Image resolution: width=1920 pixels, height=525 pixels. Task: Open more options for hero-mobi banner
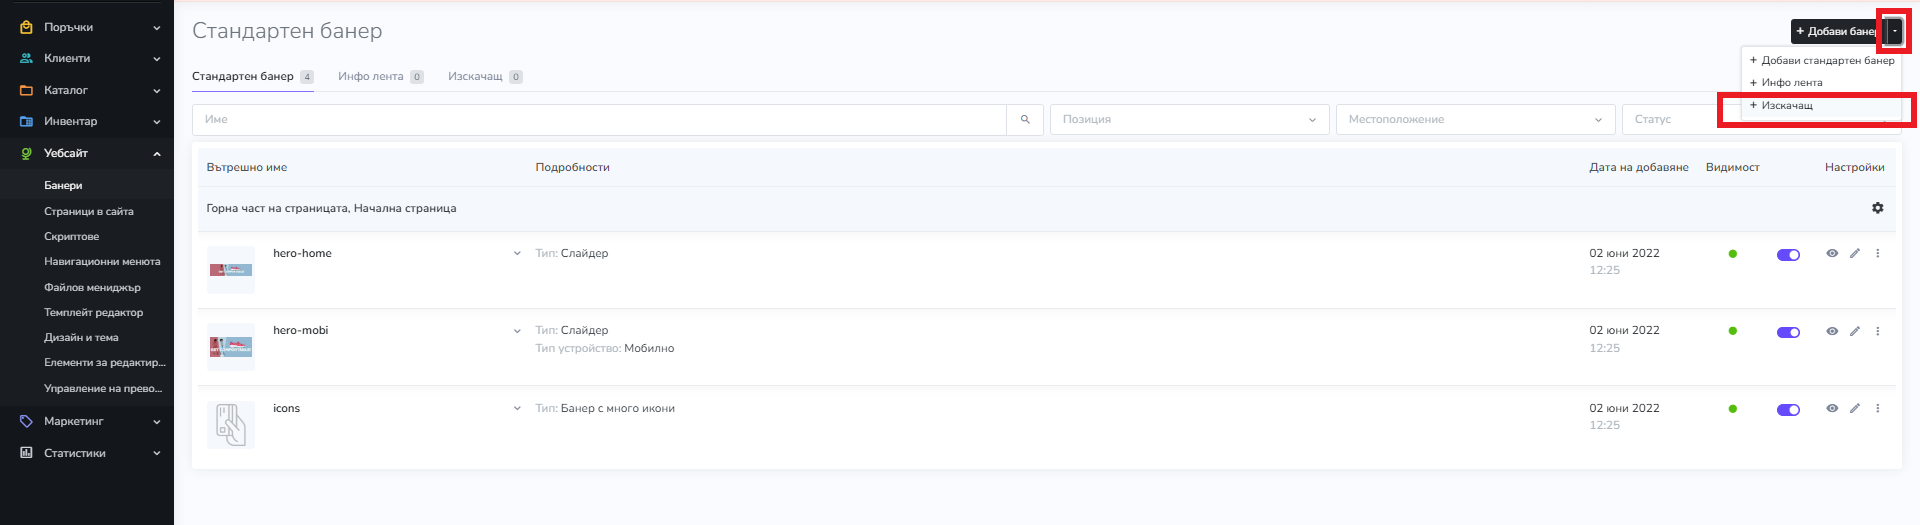pyautogui.click(x=1877, y=331)
